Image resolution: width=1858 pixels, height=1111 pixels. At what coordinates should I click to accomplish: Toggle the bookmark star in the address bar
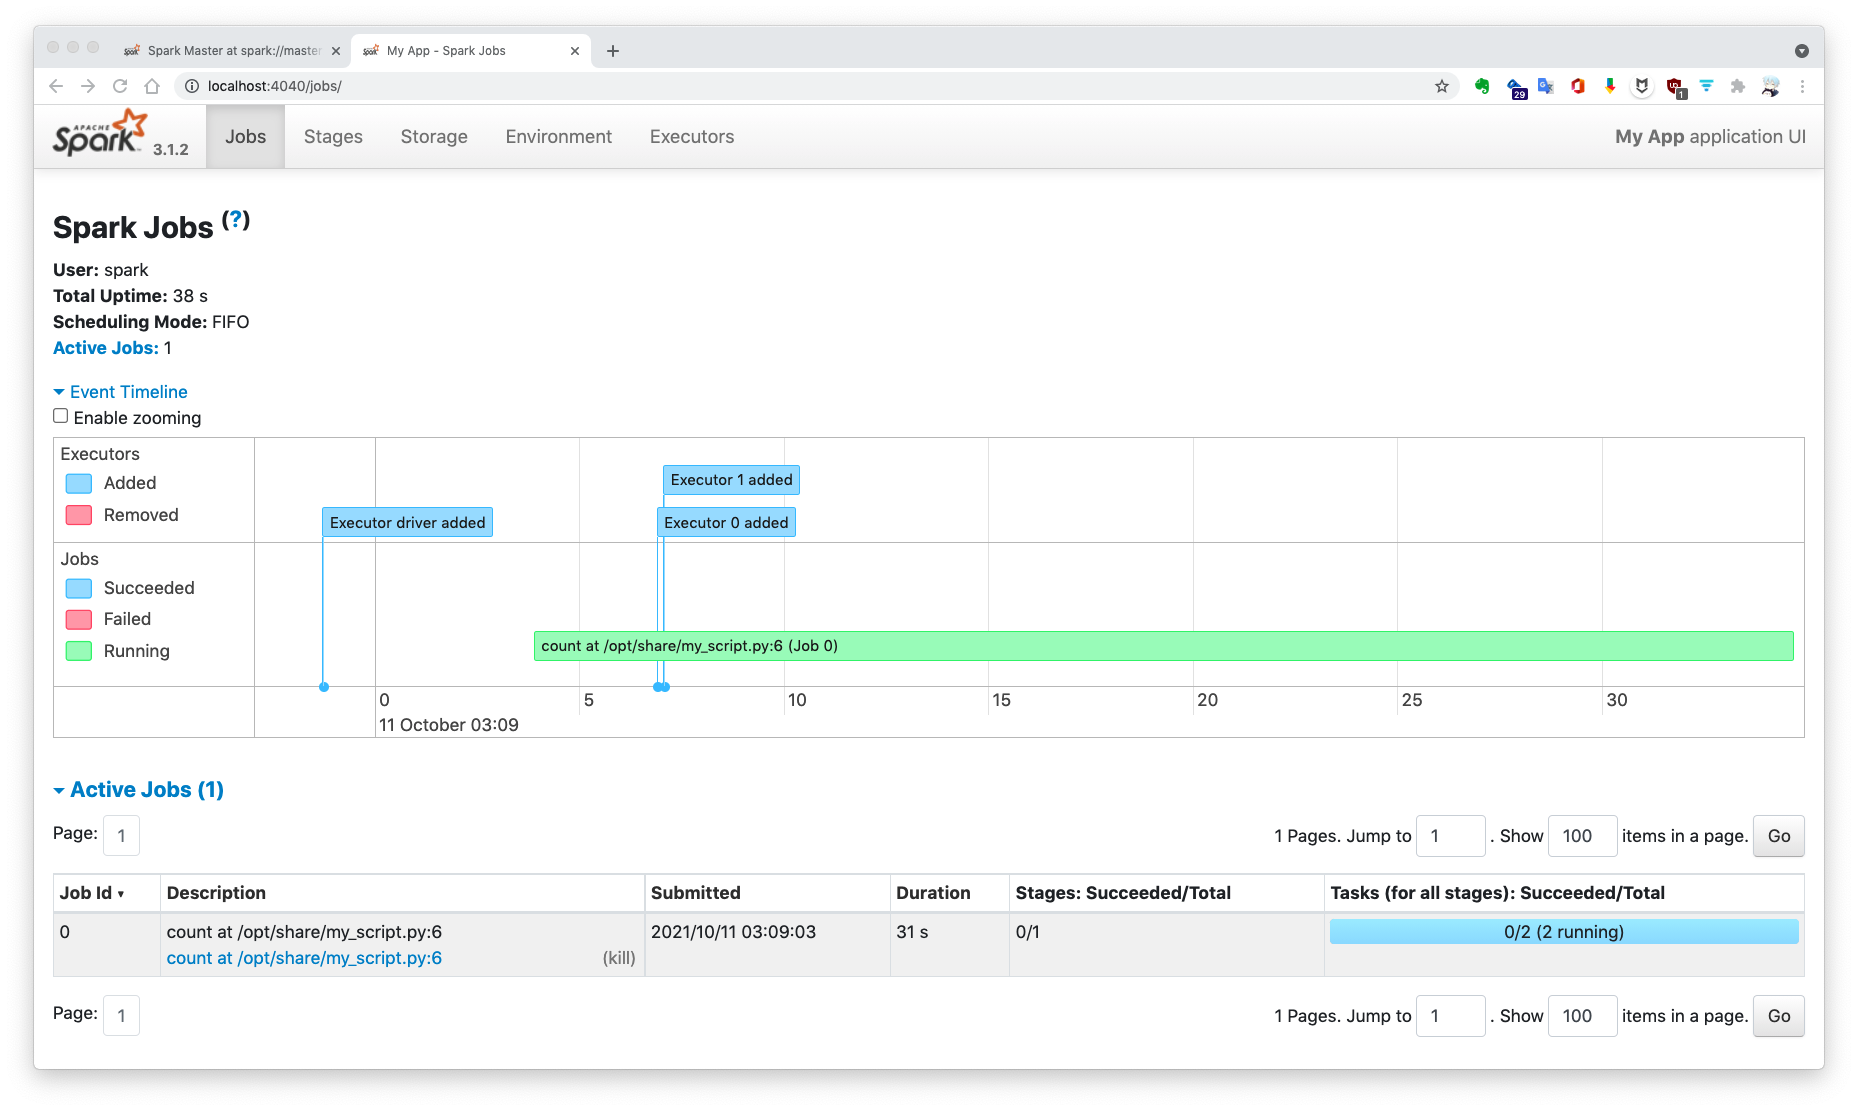pyautogui.click(x=1442, y=87)
